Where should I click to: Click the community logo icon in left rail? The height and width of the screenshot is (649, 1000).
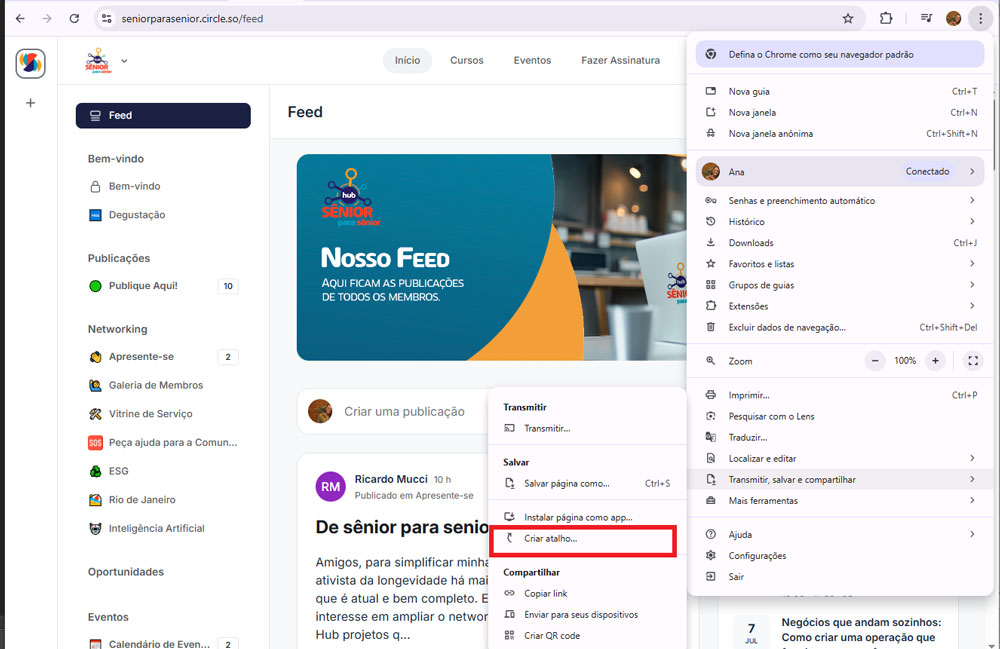pos(31,63)
